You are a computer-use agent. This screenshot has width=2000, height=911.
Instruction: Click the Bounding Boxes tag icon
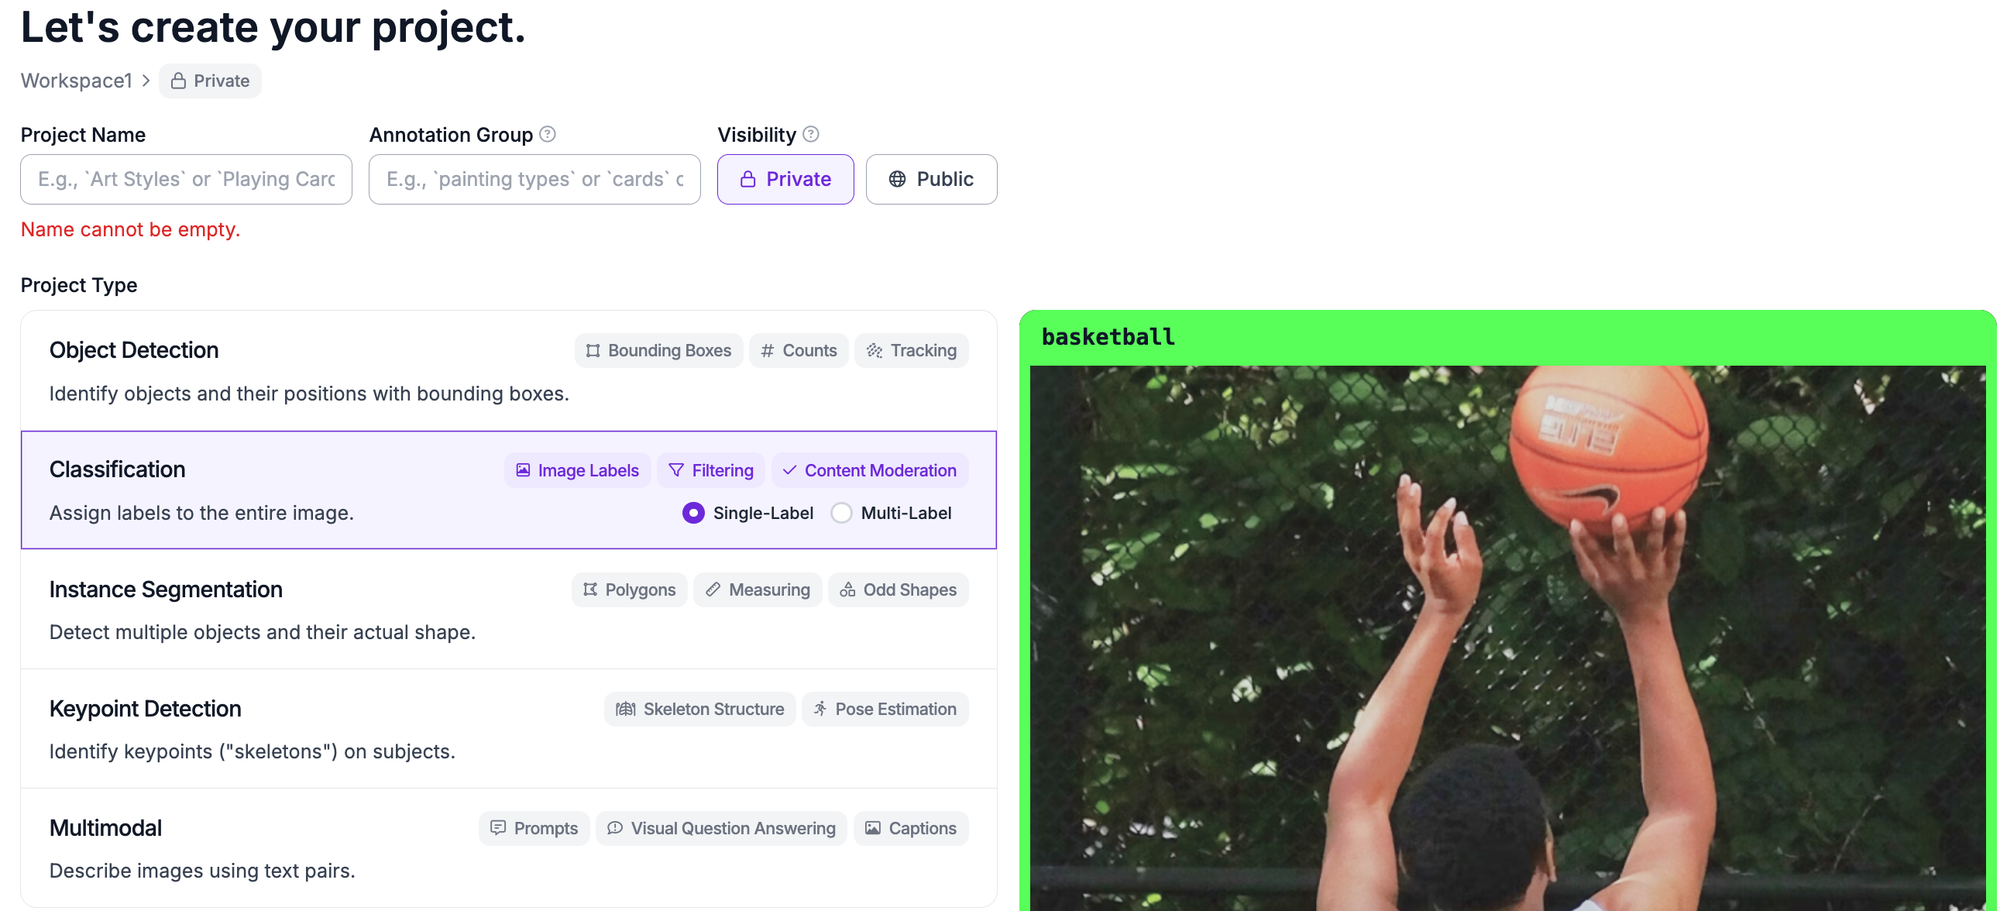(x=593, y=351)
